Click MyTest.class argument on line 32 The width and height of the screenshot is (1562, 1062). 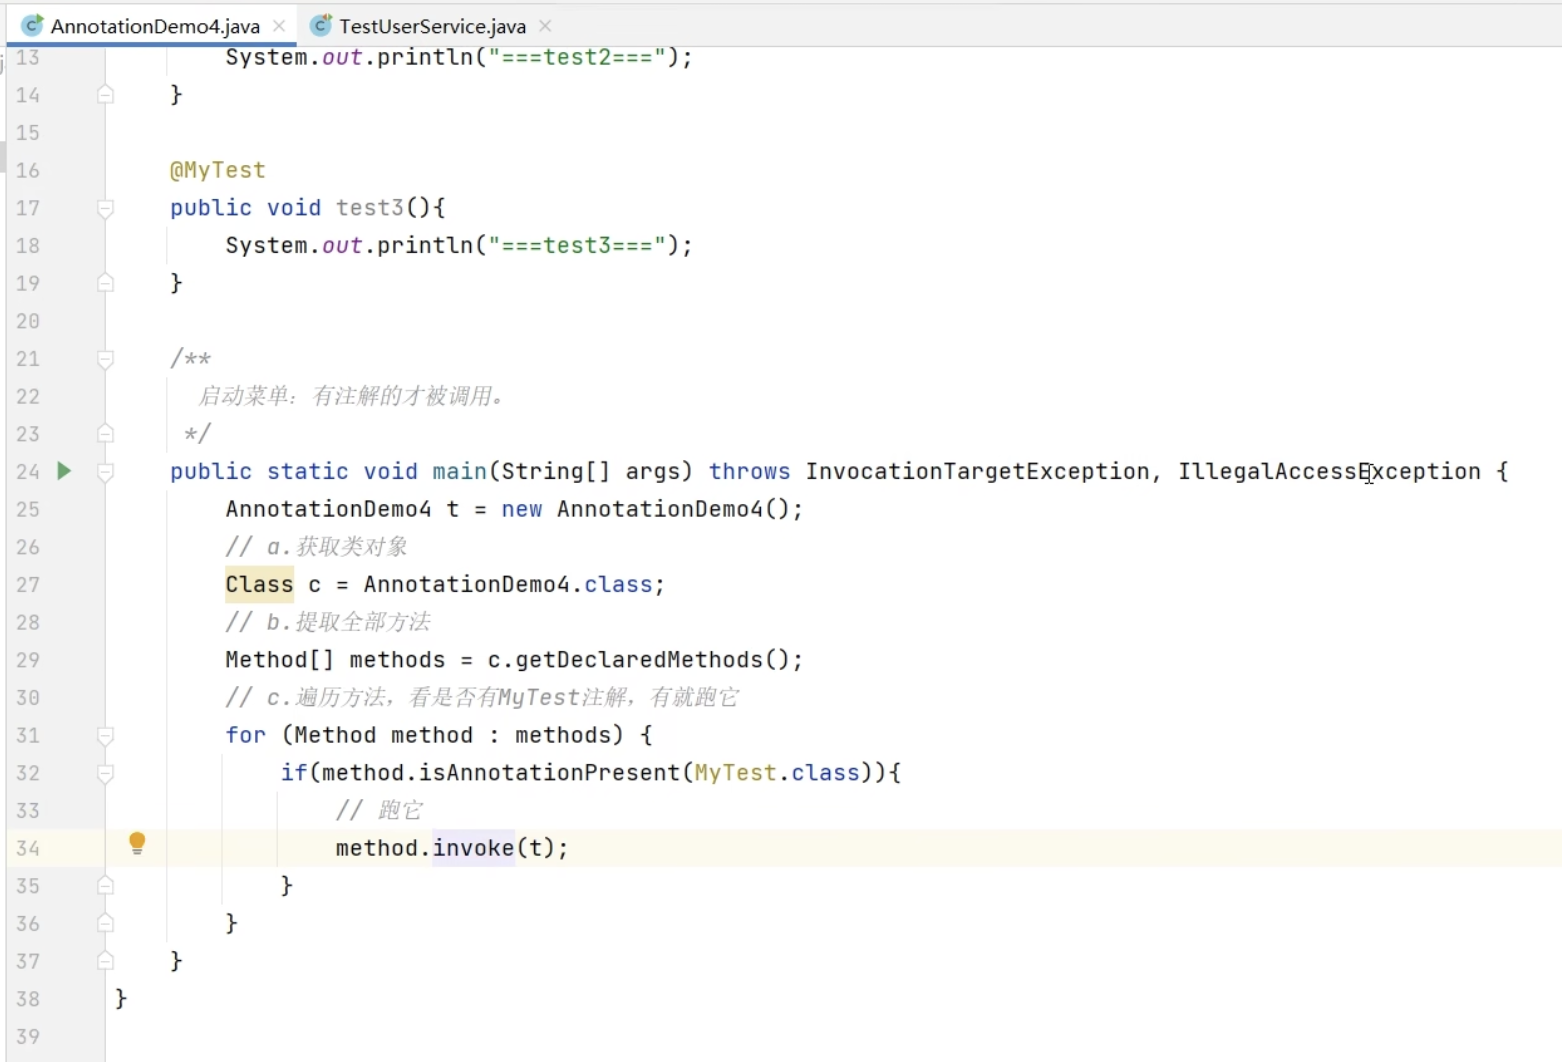pos(777,772)
